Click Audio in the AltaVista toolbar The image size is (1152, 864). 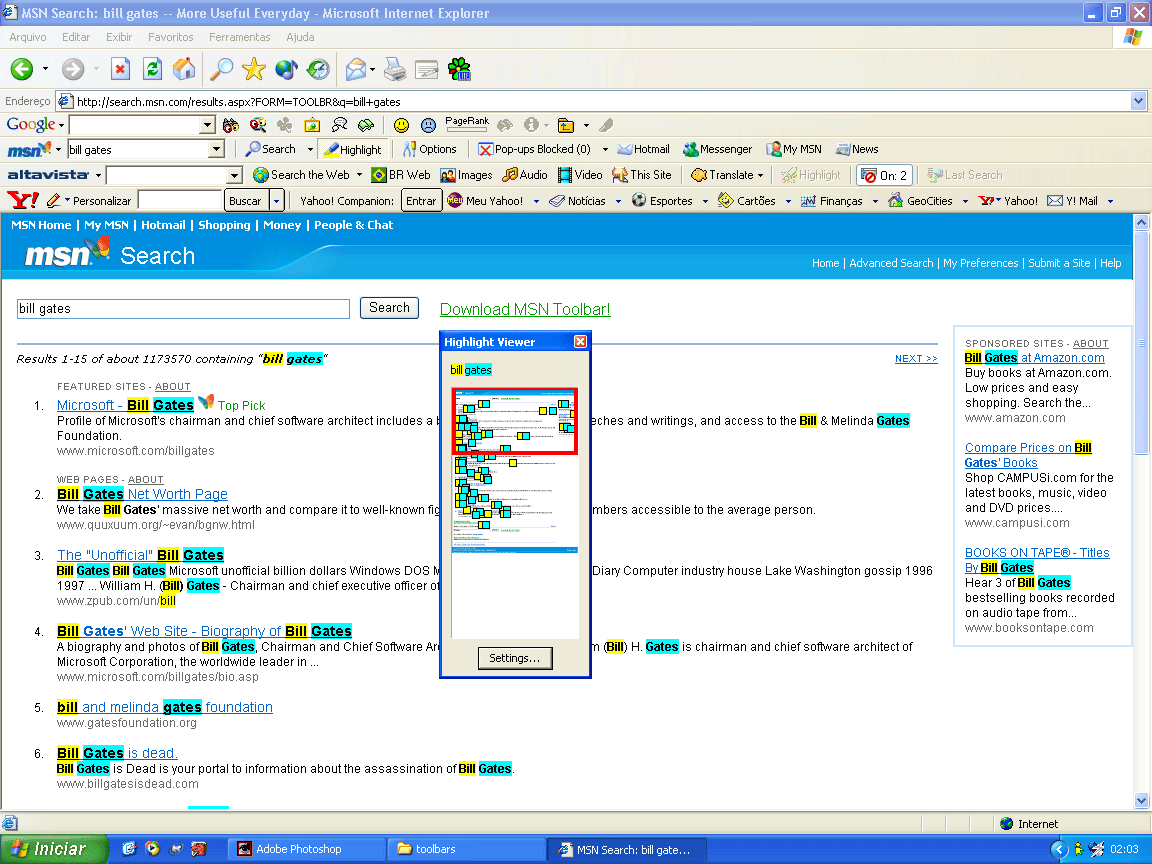525,175
